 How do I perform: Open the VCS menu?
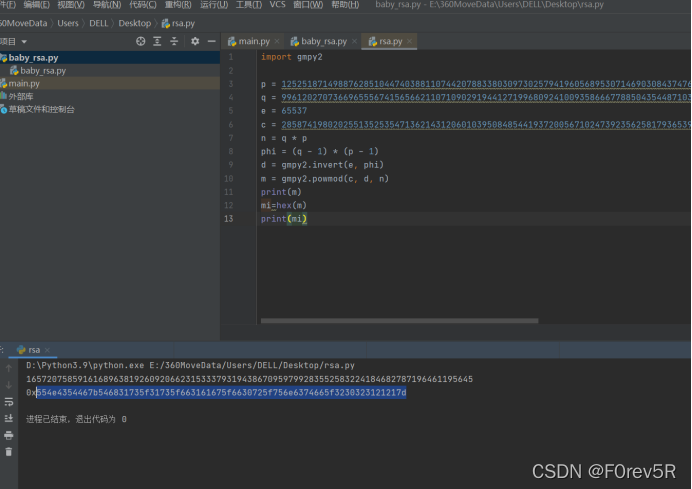pyautogui.click(x=278, y=4)
